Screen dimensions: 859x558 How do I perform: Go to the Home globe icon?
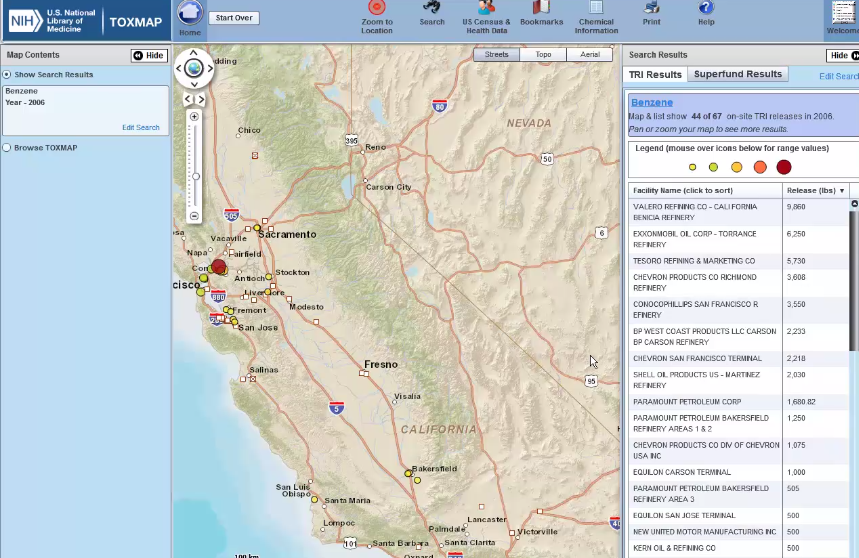(190, 13)
